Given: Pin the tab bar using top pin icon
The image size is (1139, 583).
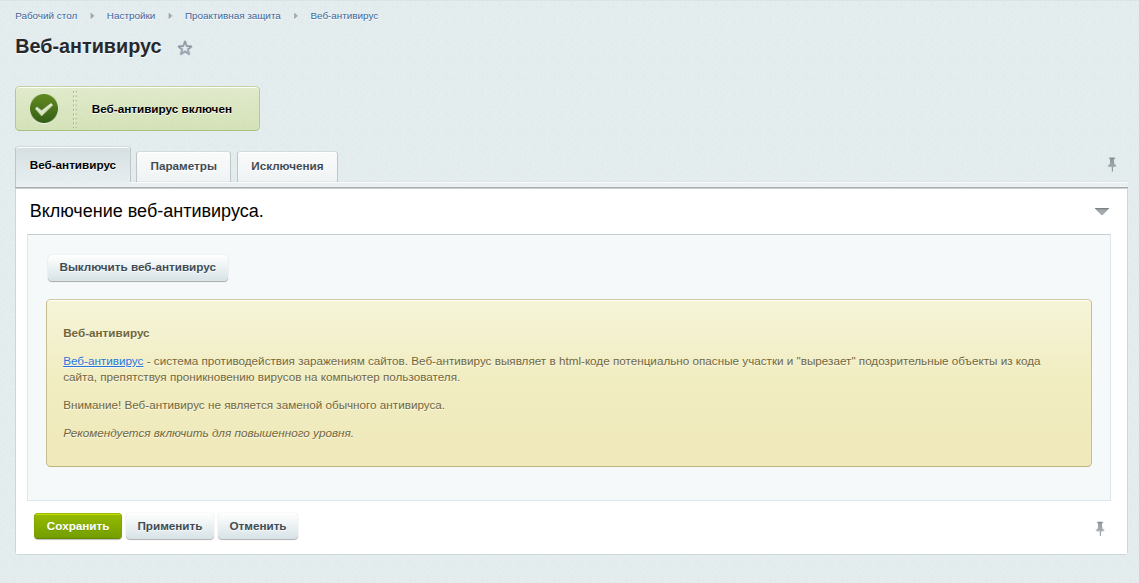Looking at the screenshot, I should [1111, 164].
